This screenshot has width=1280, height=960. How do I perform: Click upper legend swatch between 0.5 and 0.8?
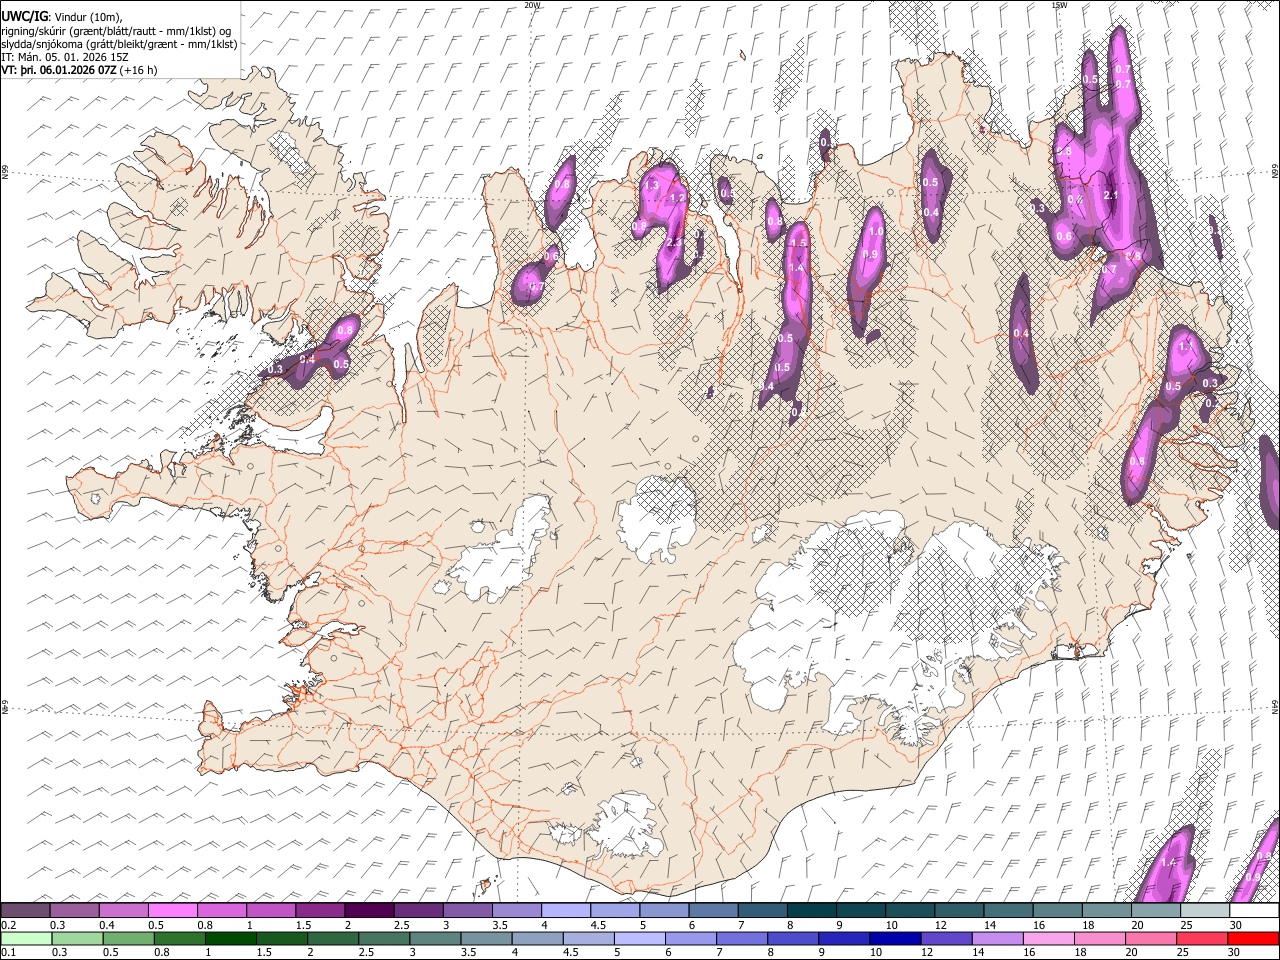[x=173, y=910]
